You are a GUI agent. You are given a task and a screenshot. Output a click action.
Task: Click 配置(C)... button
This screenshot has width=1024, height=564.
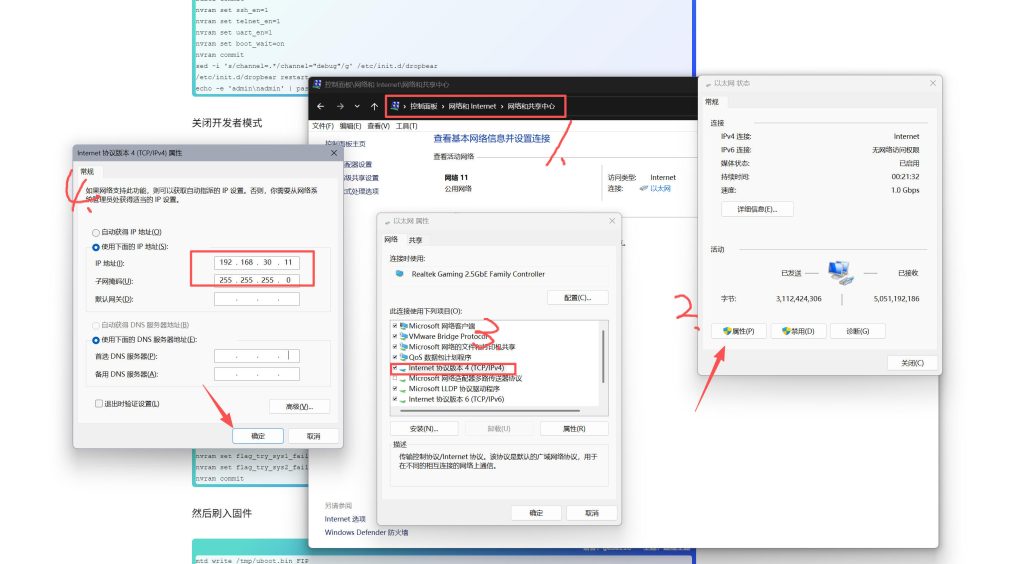click(x=577, y=298)
